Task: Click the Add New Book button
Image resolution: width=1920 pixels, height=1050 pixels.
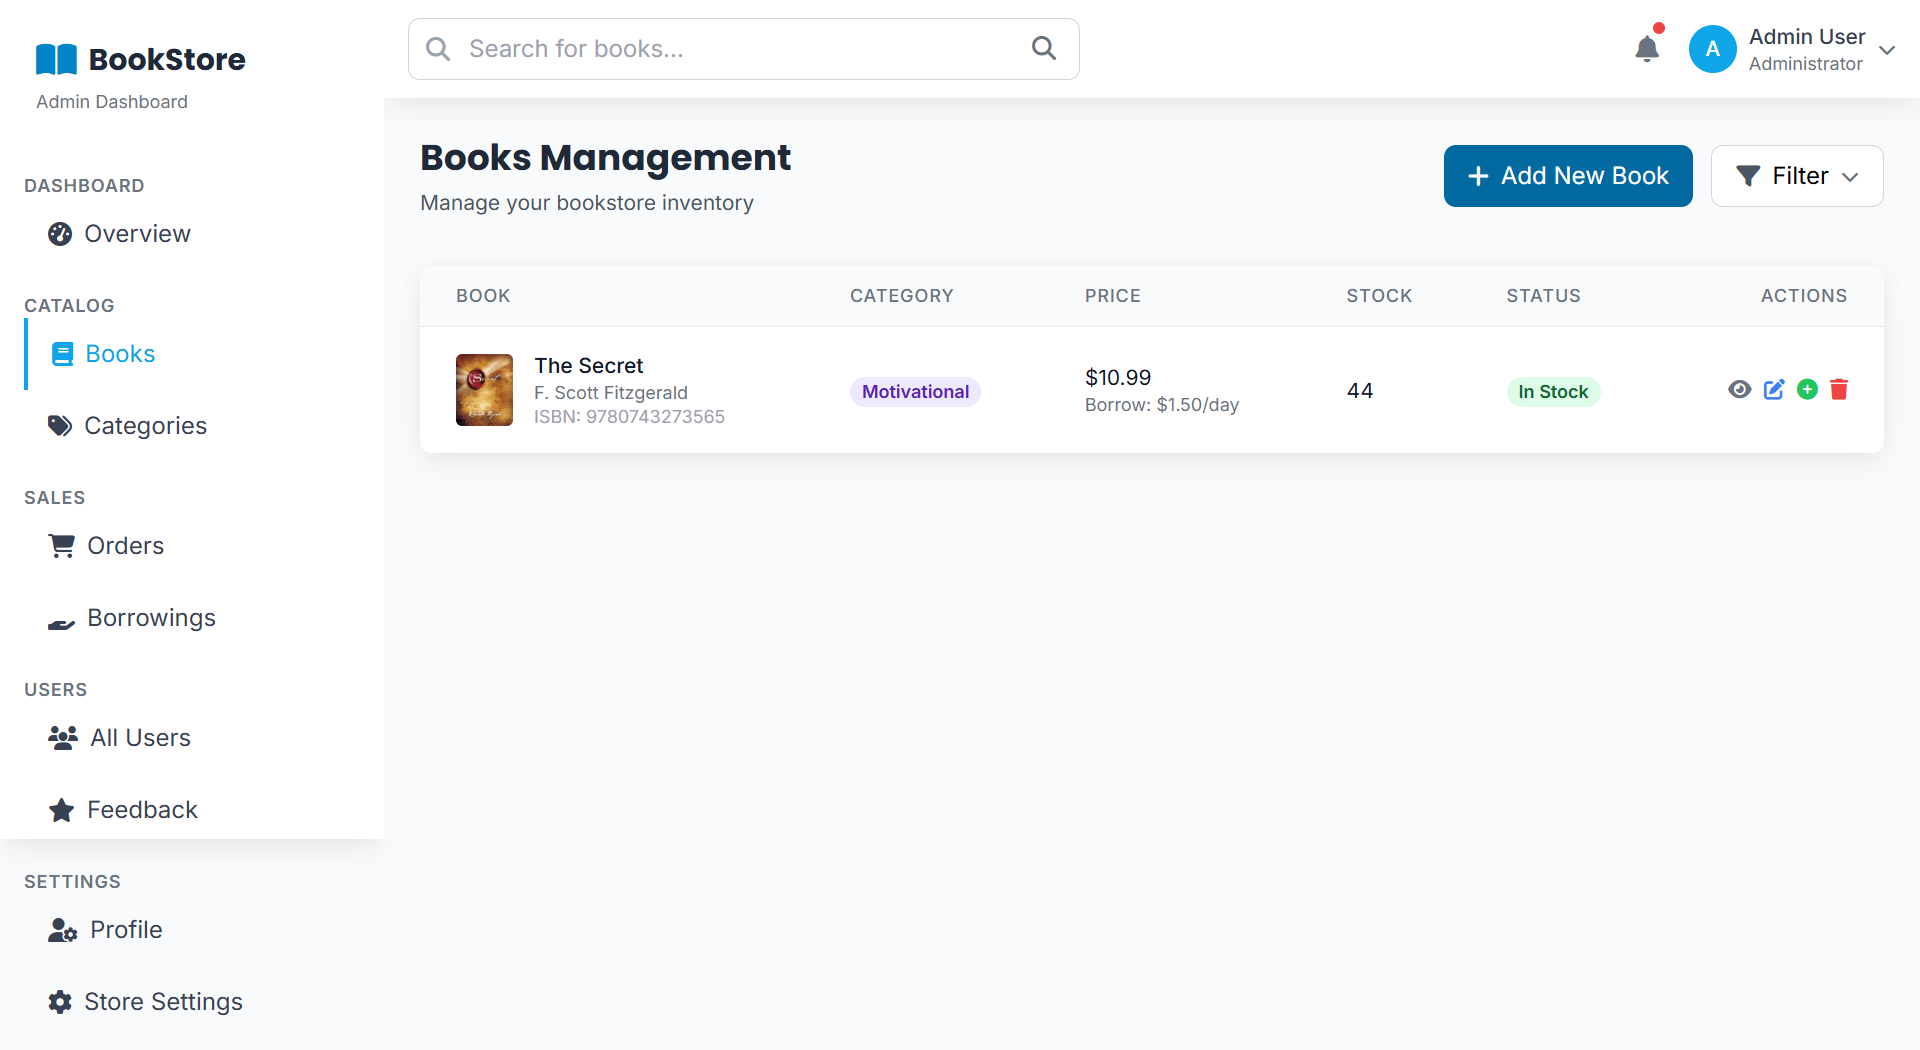Action: click(1567, 176)
